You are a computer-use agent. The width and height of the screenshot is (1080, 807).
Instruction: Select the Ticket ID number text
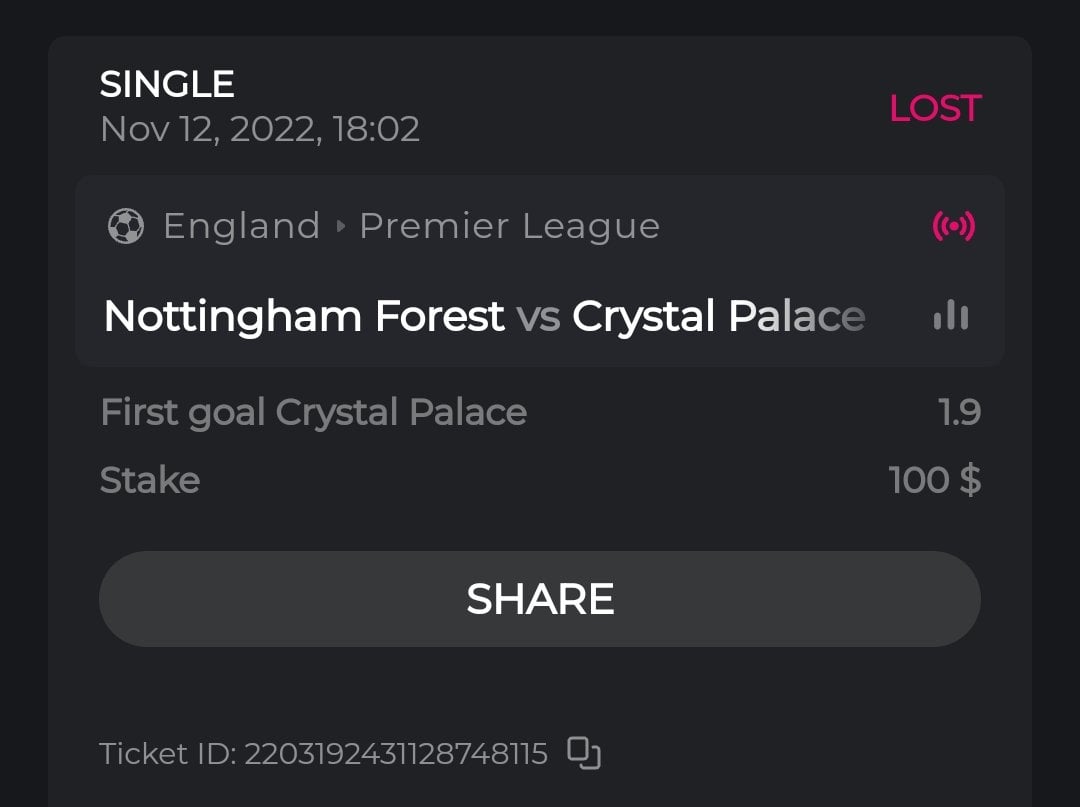(x=396, y=753)
